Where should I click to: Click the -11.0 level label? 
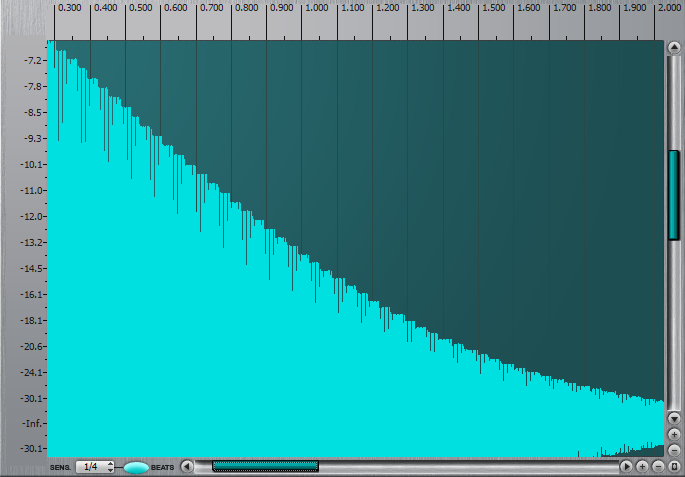[31, 190]
